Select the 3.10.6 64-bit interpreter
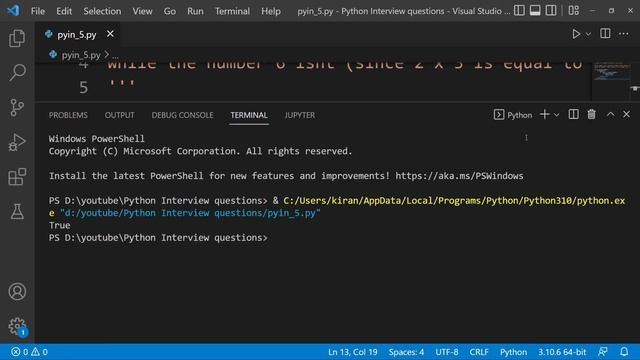The width and height of the screenshot is (640, 360). tap(562, 352)
